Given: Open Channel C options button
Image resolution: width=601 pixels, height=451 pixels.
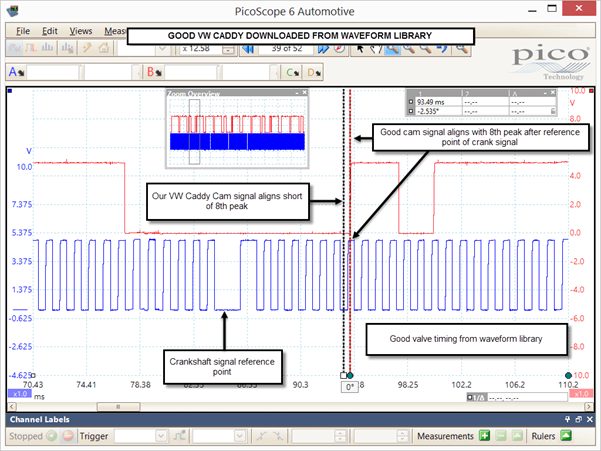Looking at the screenshot, I should (293, 72).
